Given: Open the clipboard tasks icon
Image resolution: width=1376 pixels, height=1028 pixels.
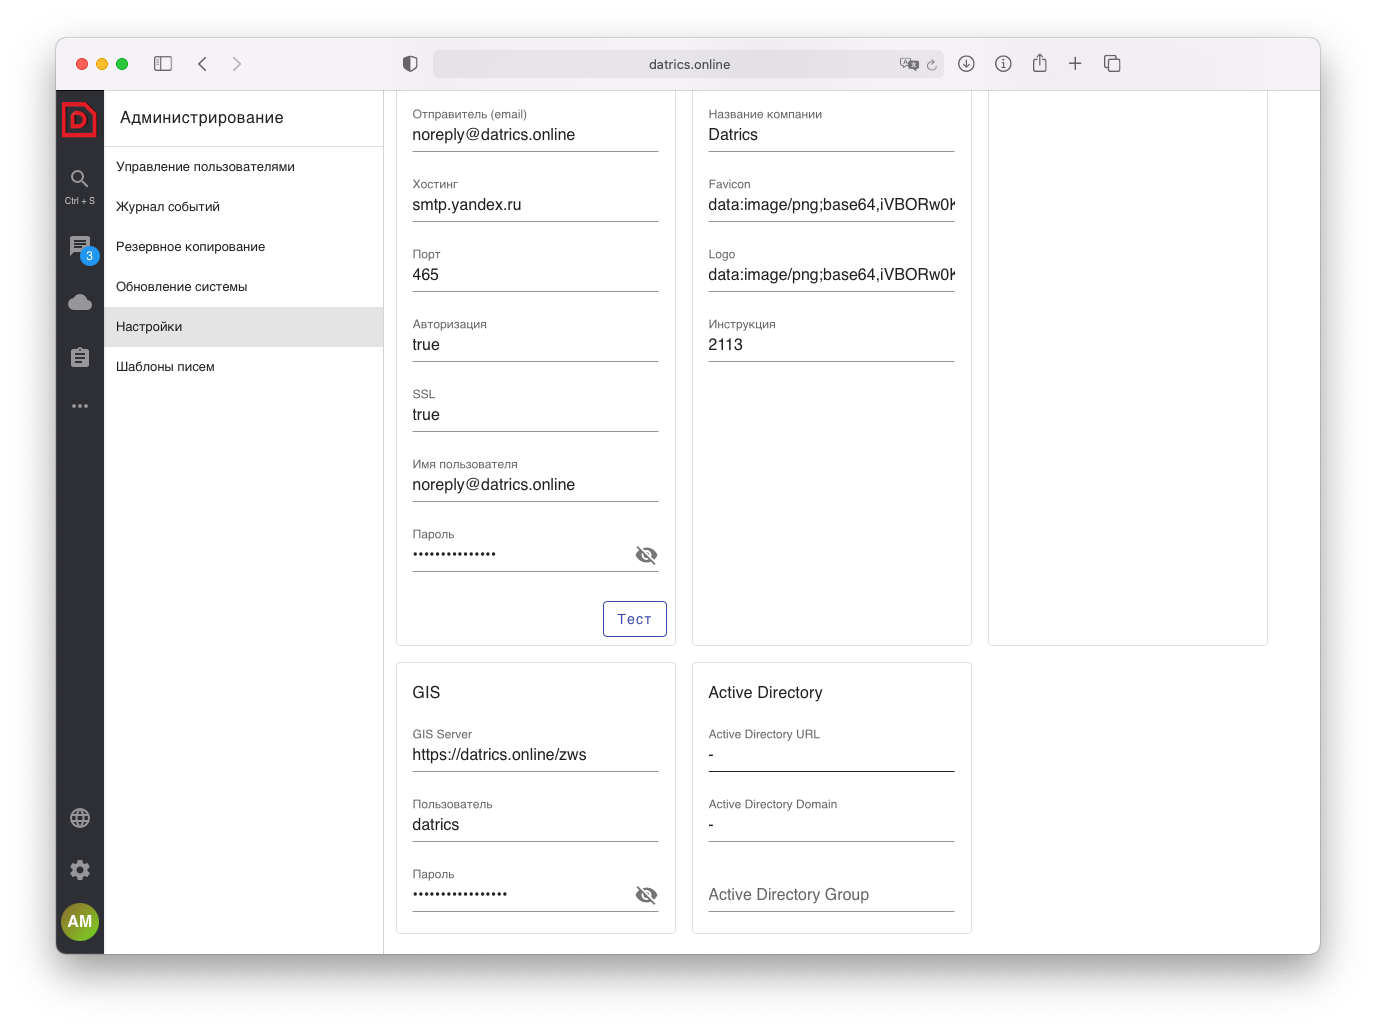Looking at the screenshot, I should click(80, 357).
